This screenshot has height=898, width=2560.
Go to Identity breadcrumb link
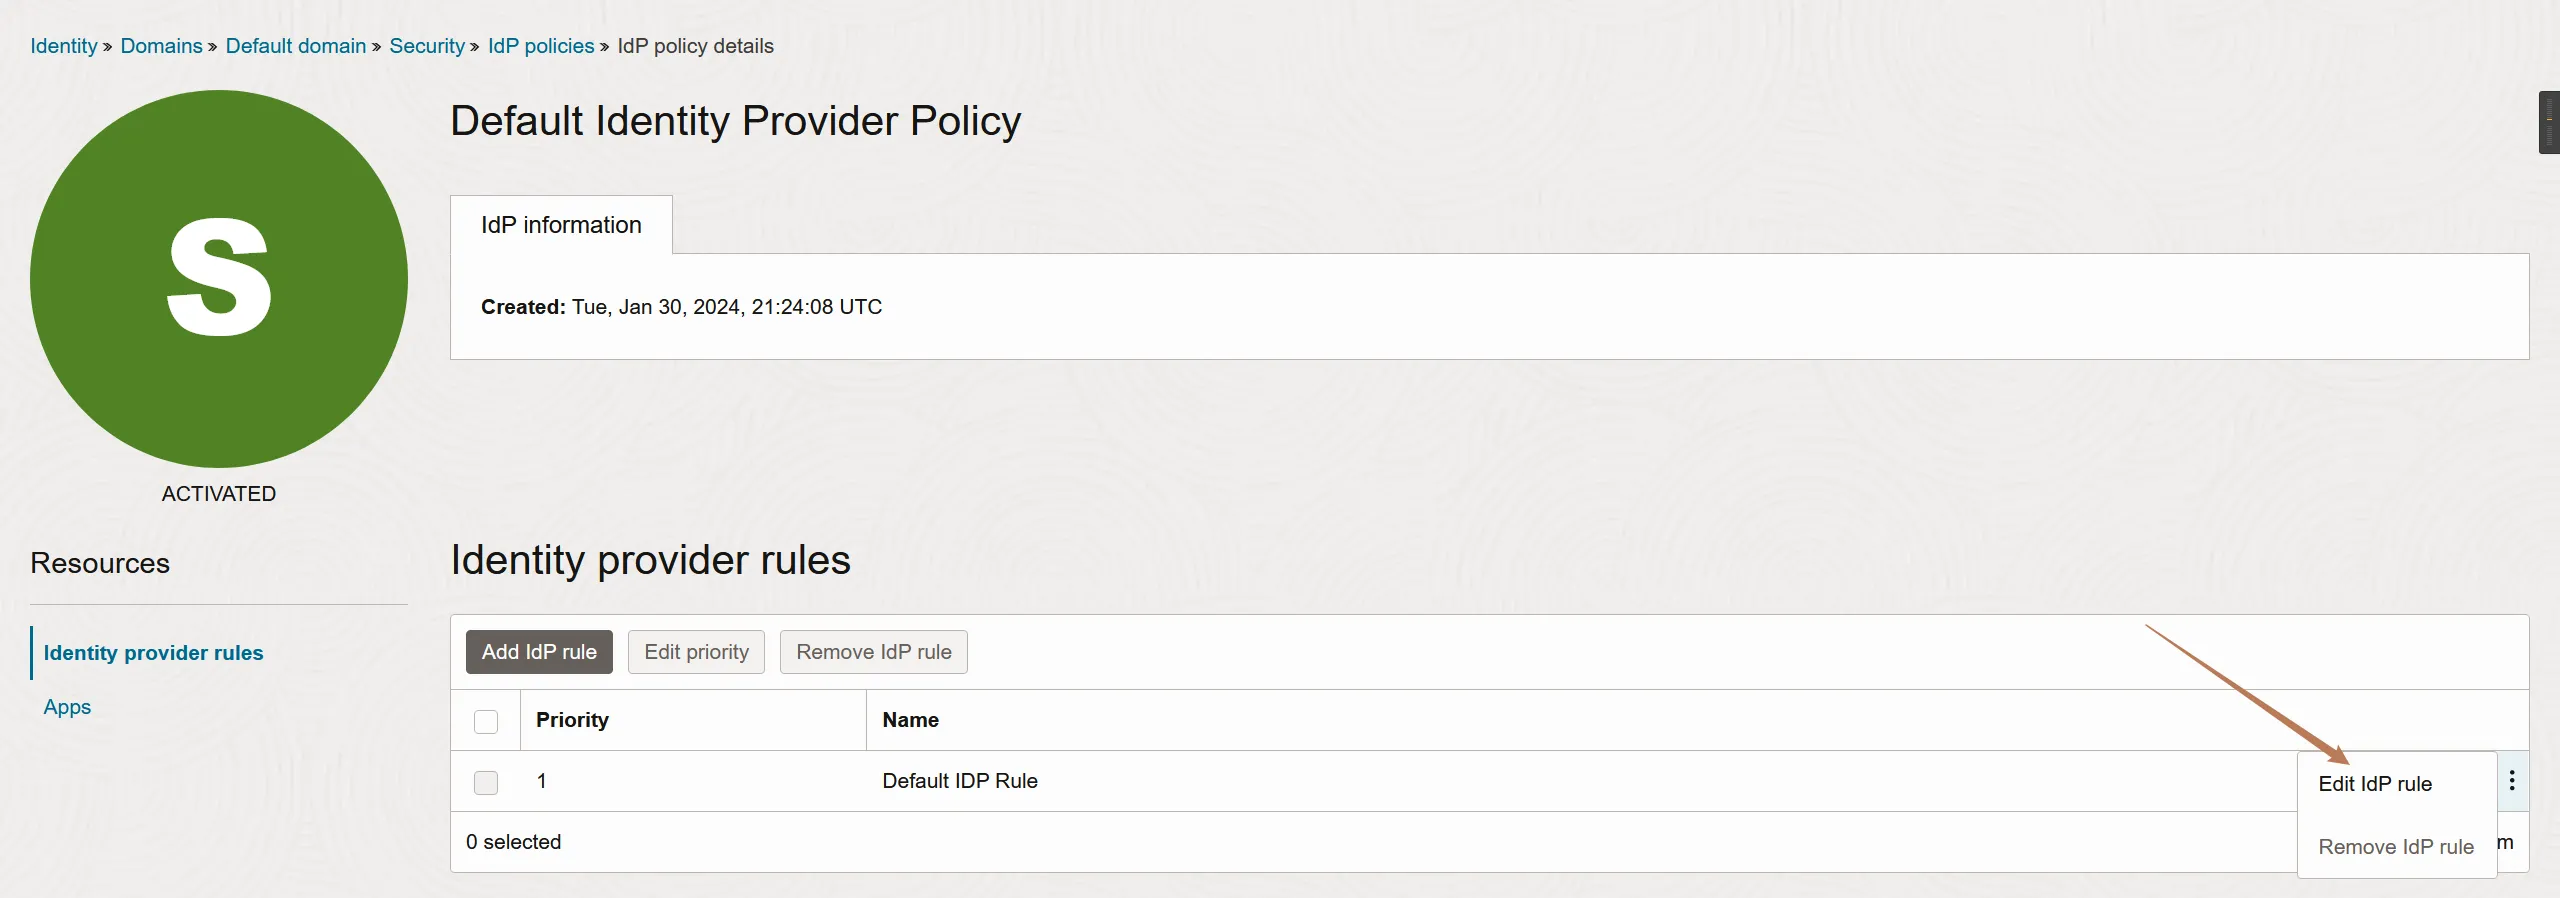pyautogui.click(x=64, y=46)
